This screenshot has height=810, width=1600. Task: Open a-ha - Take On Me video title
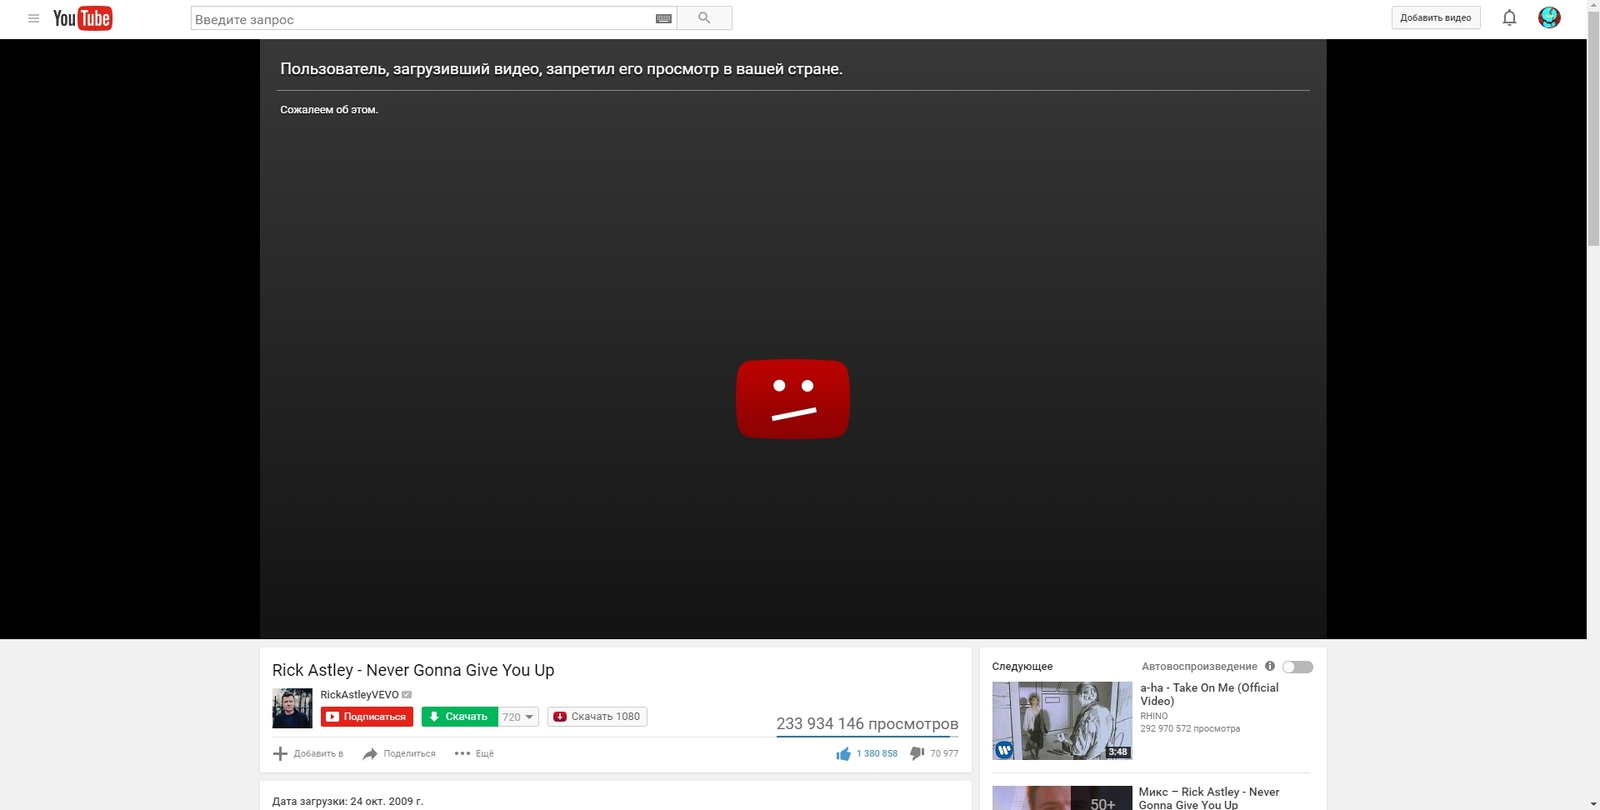pos(1209,694)
